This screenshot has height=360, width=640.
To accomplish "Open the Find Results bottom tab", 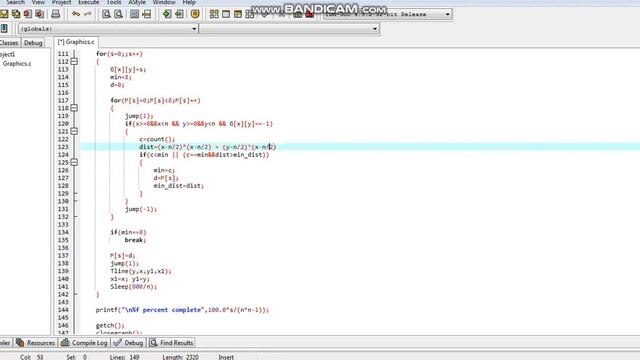I will (171, 343).
